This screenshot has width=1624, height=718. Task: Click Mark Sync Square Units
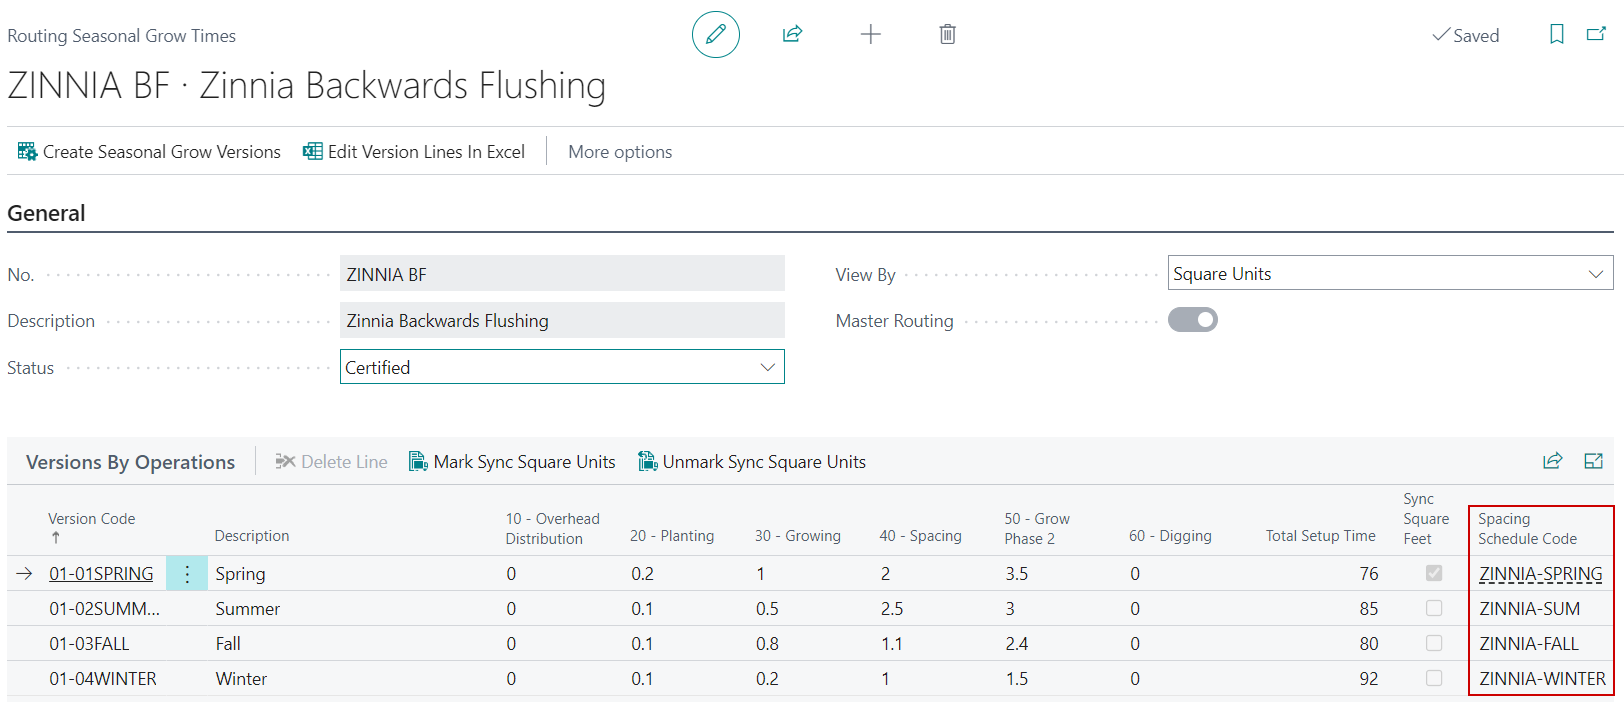tap(512, 462)
